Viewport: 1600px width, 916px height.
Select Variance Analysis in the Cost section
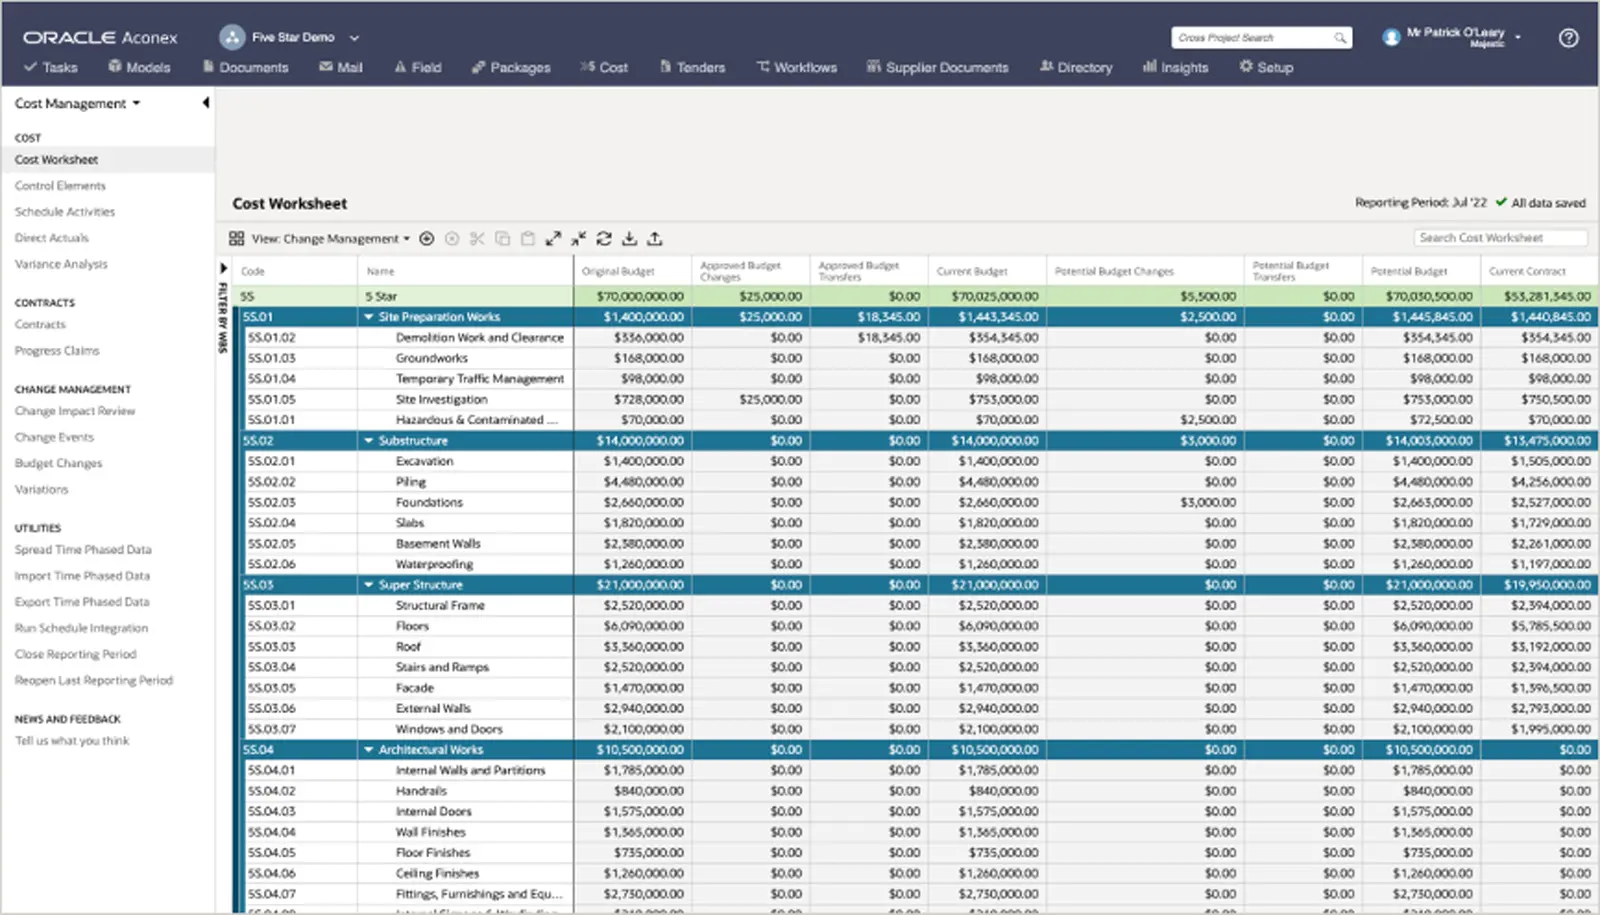click(x=62, y=264)
